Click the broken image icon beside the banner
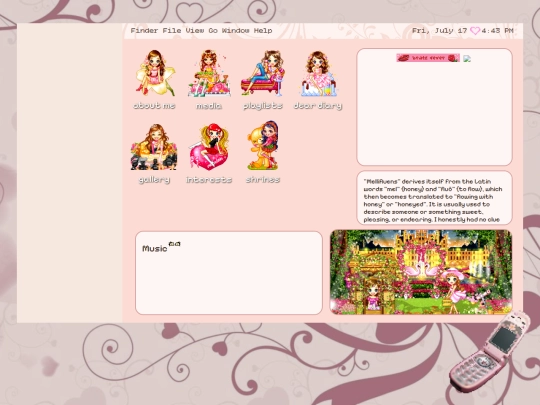This screenshot has width=540, height=405. 467,59
